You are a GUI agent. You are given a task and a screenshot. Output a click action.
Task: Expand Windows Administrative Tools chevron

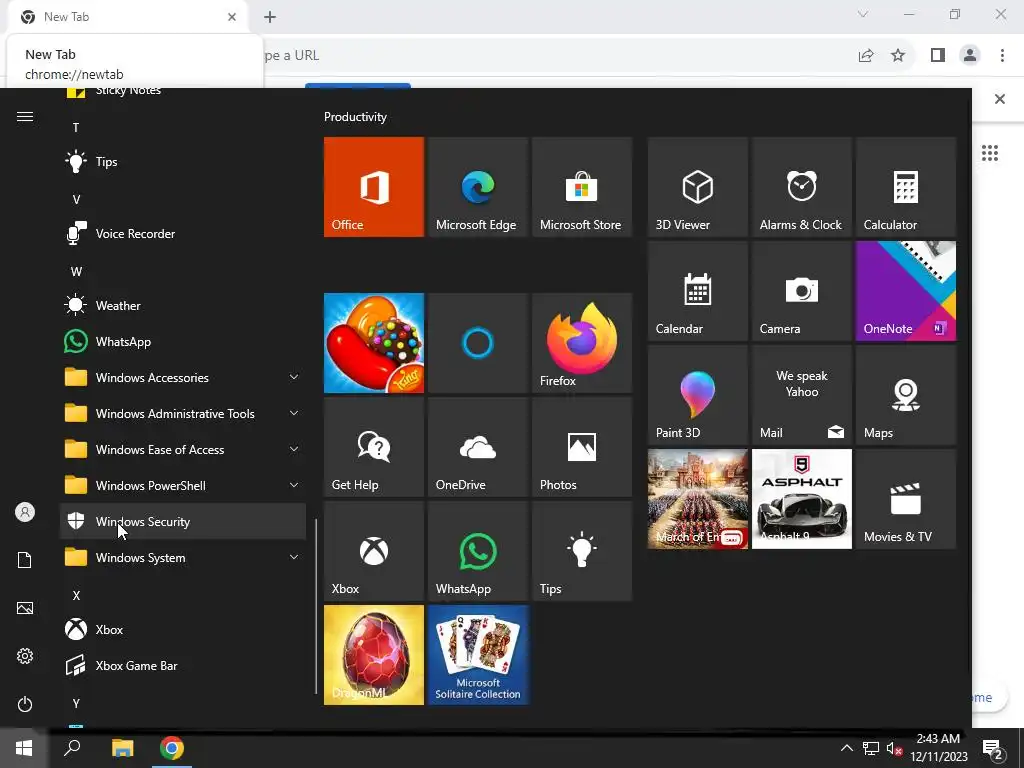(x=294, y=413)
